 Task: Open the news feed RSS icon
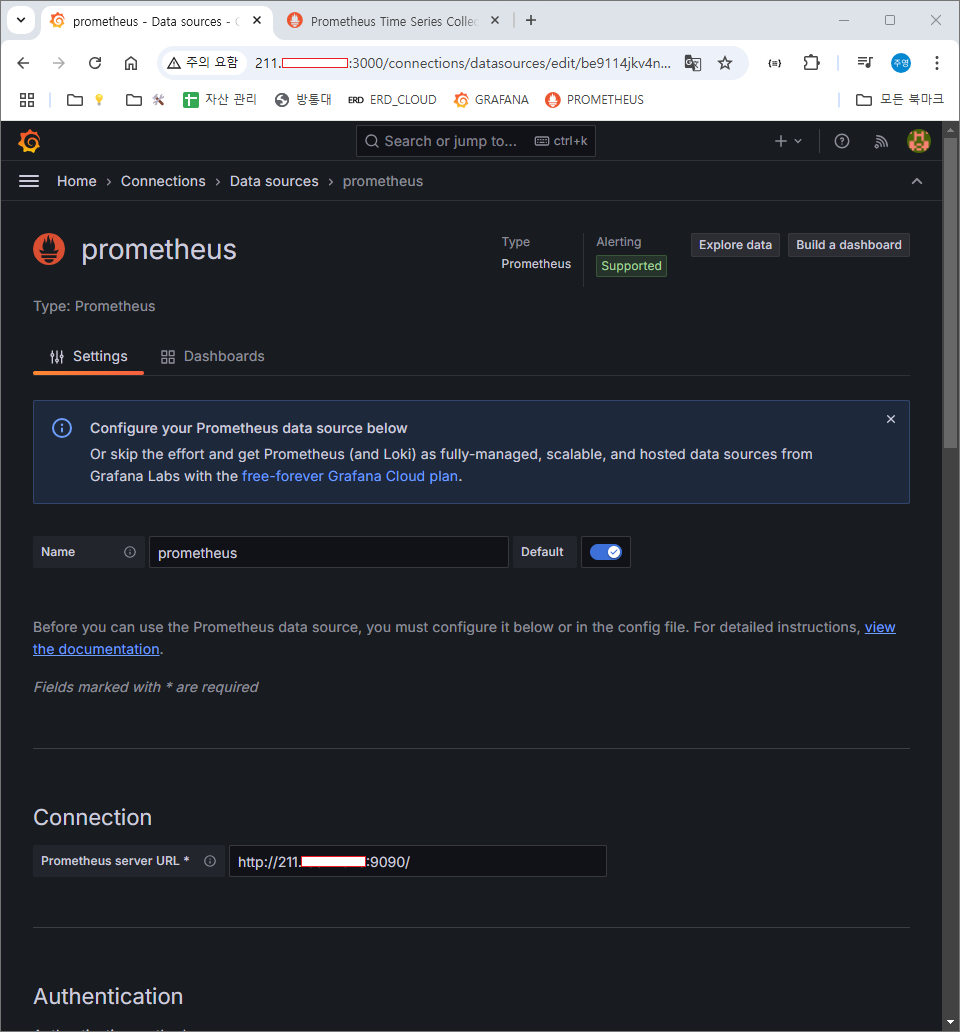click(880, 142)
